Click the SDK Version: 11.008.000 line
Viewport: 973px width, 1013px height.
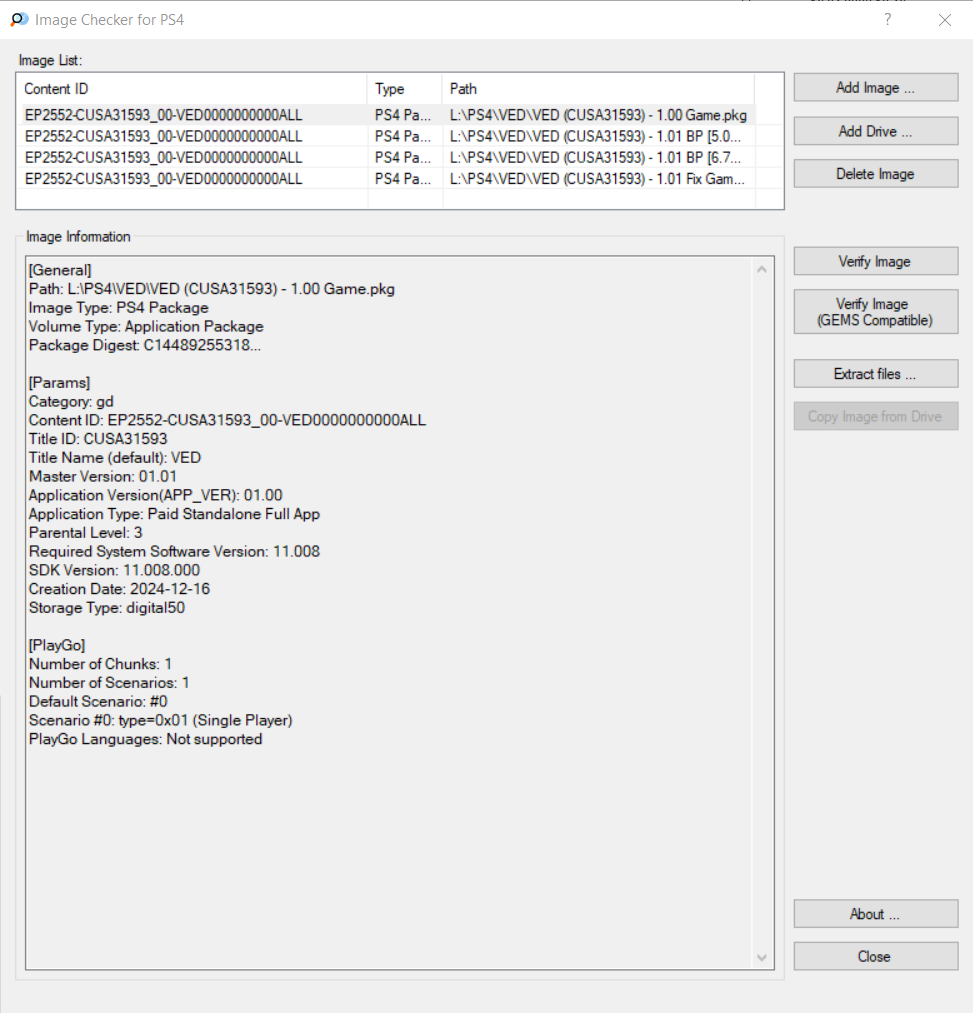point(114,570)
